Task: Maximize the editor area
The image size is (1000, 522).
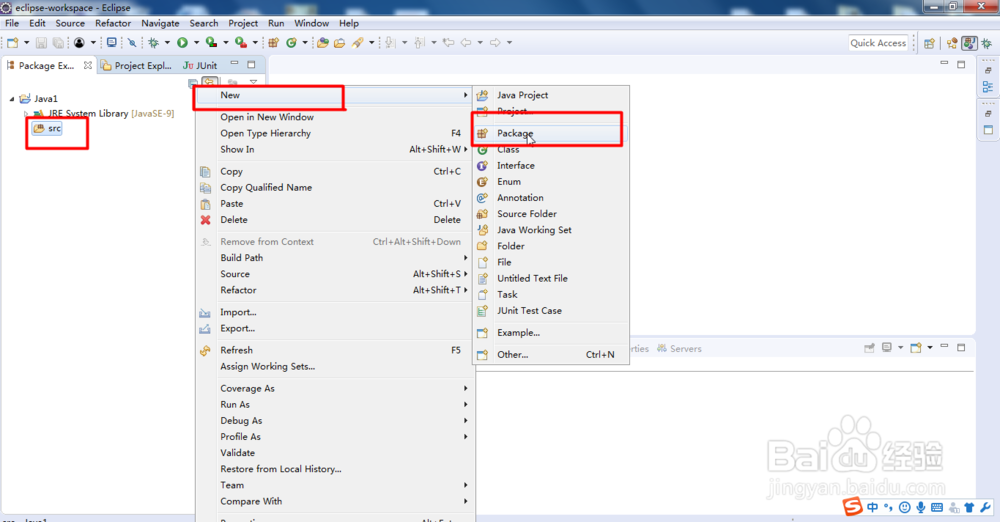Action: tap(961, 64)
